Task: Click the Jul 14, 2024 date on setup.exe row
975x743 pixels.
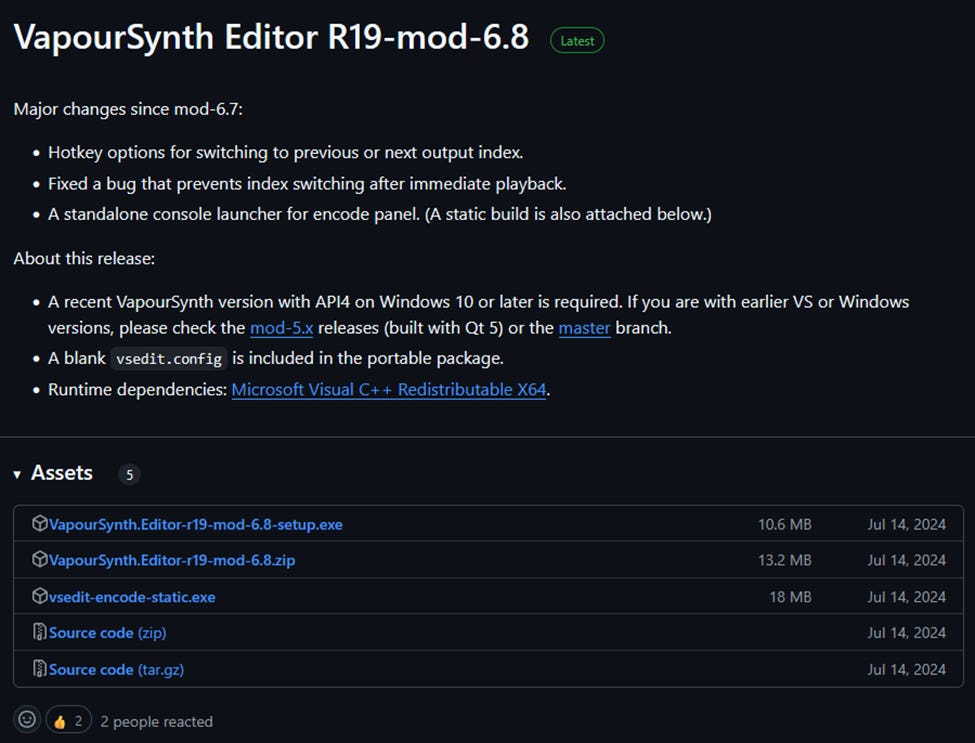Action: [x=906, y=524]
